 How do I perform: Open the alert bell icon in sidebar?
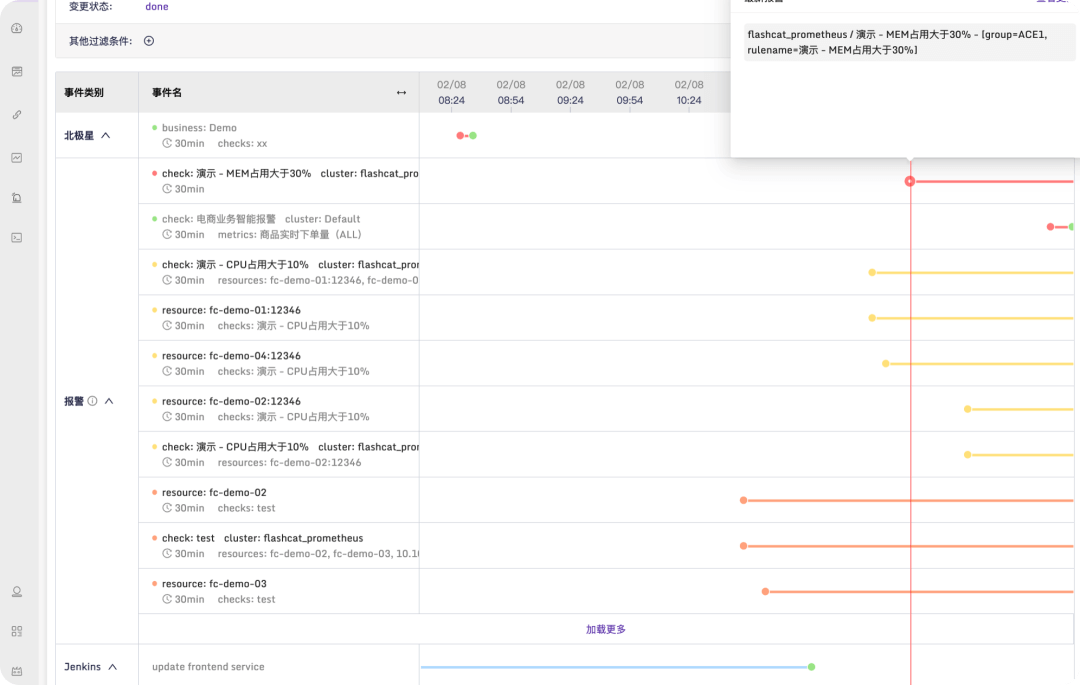(17, 198)
